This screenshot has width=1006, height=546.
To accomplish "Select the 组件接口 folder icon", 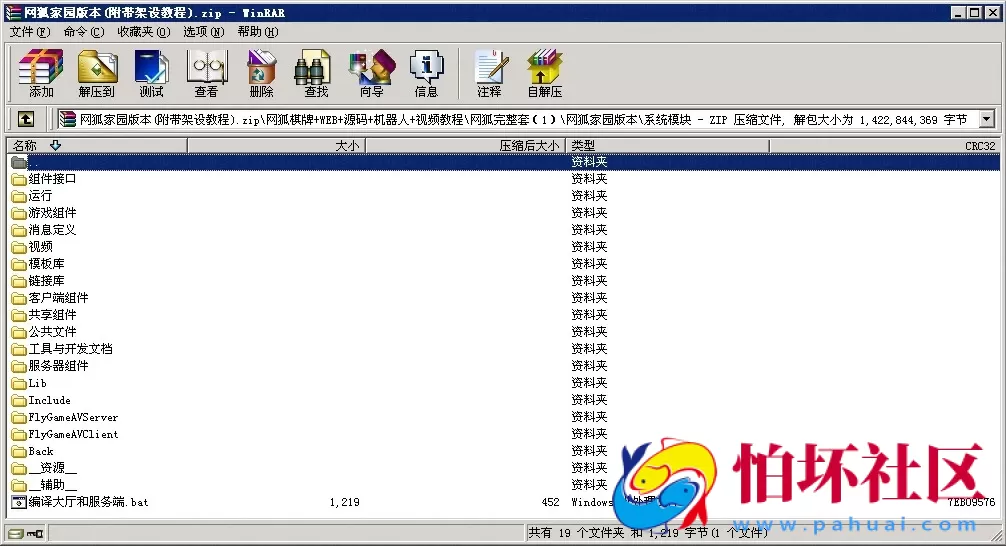I will click(19, 179).
